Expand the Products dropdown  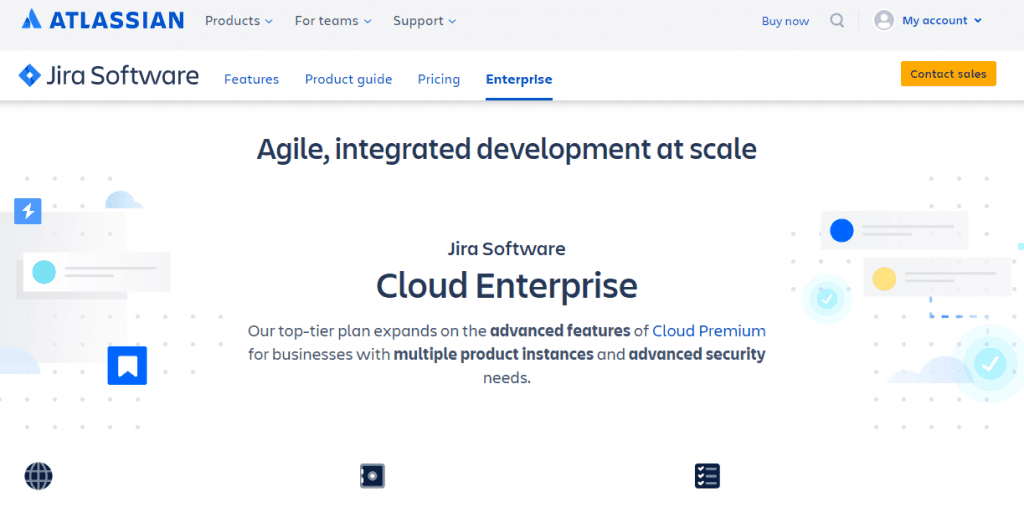[x=239, y=21]
